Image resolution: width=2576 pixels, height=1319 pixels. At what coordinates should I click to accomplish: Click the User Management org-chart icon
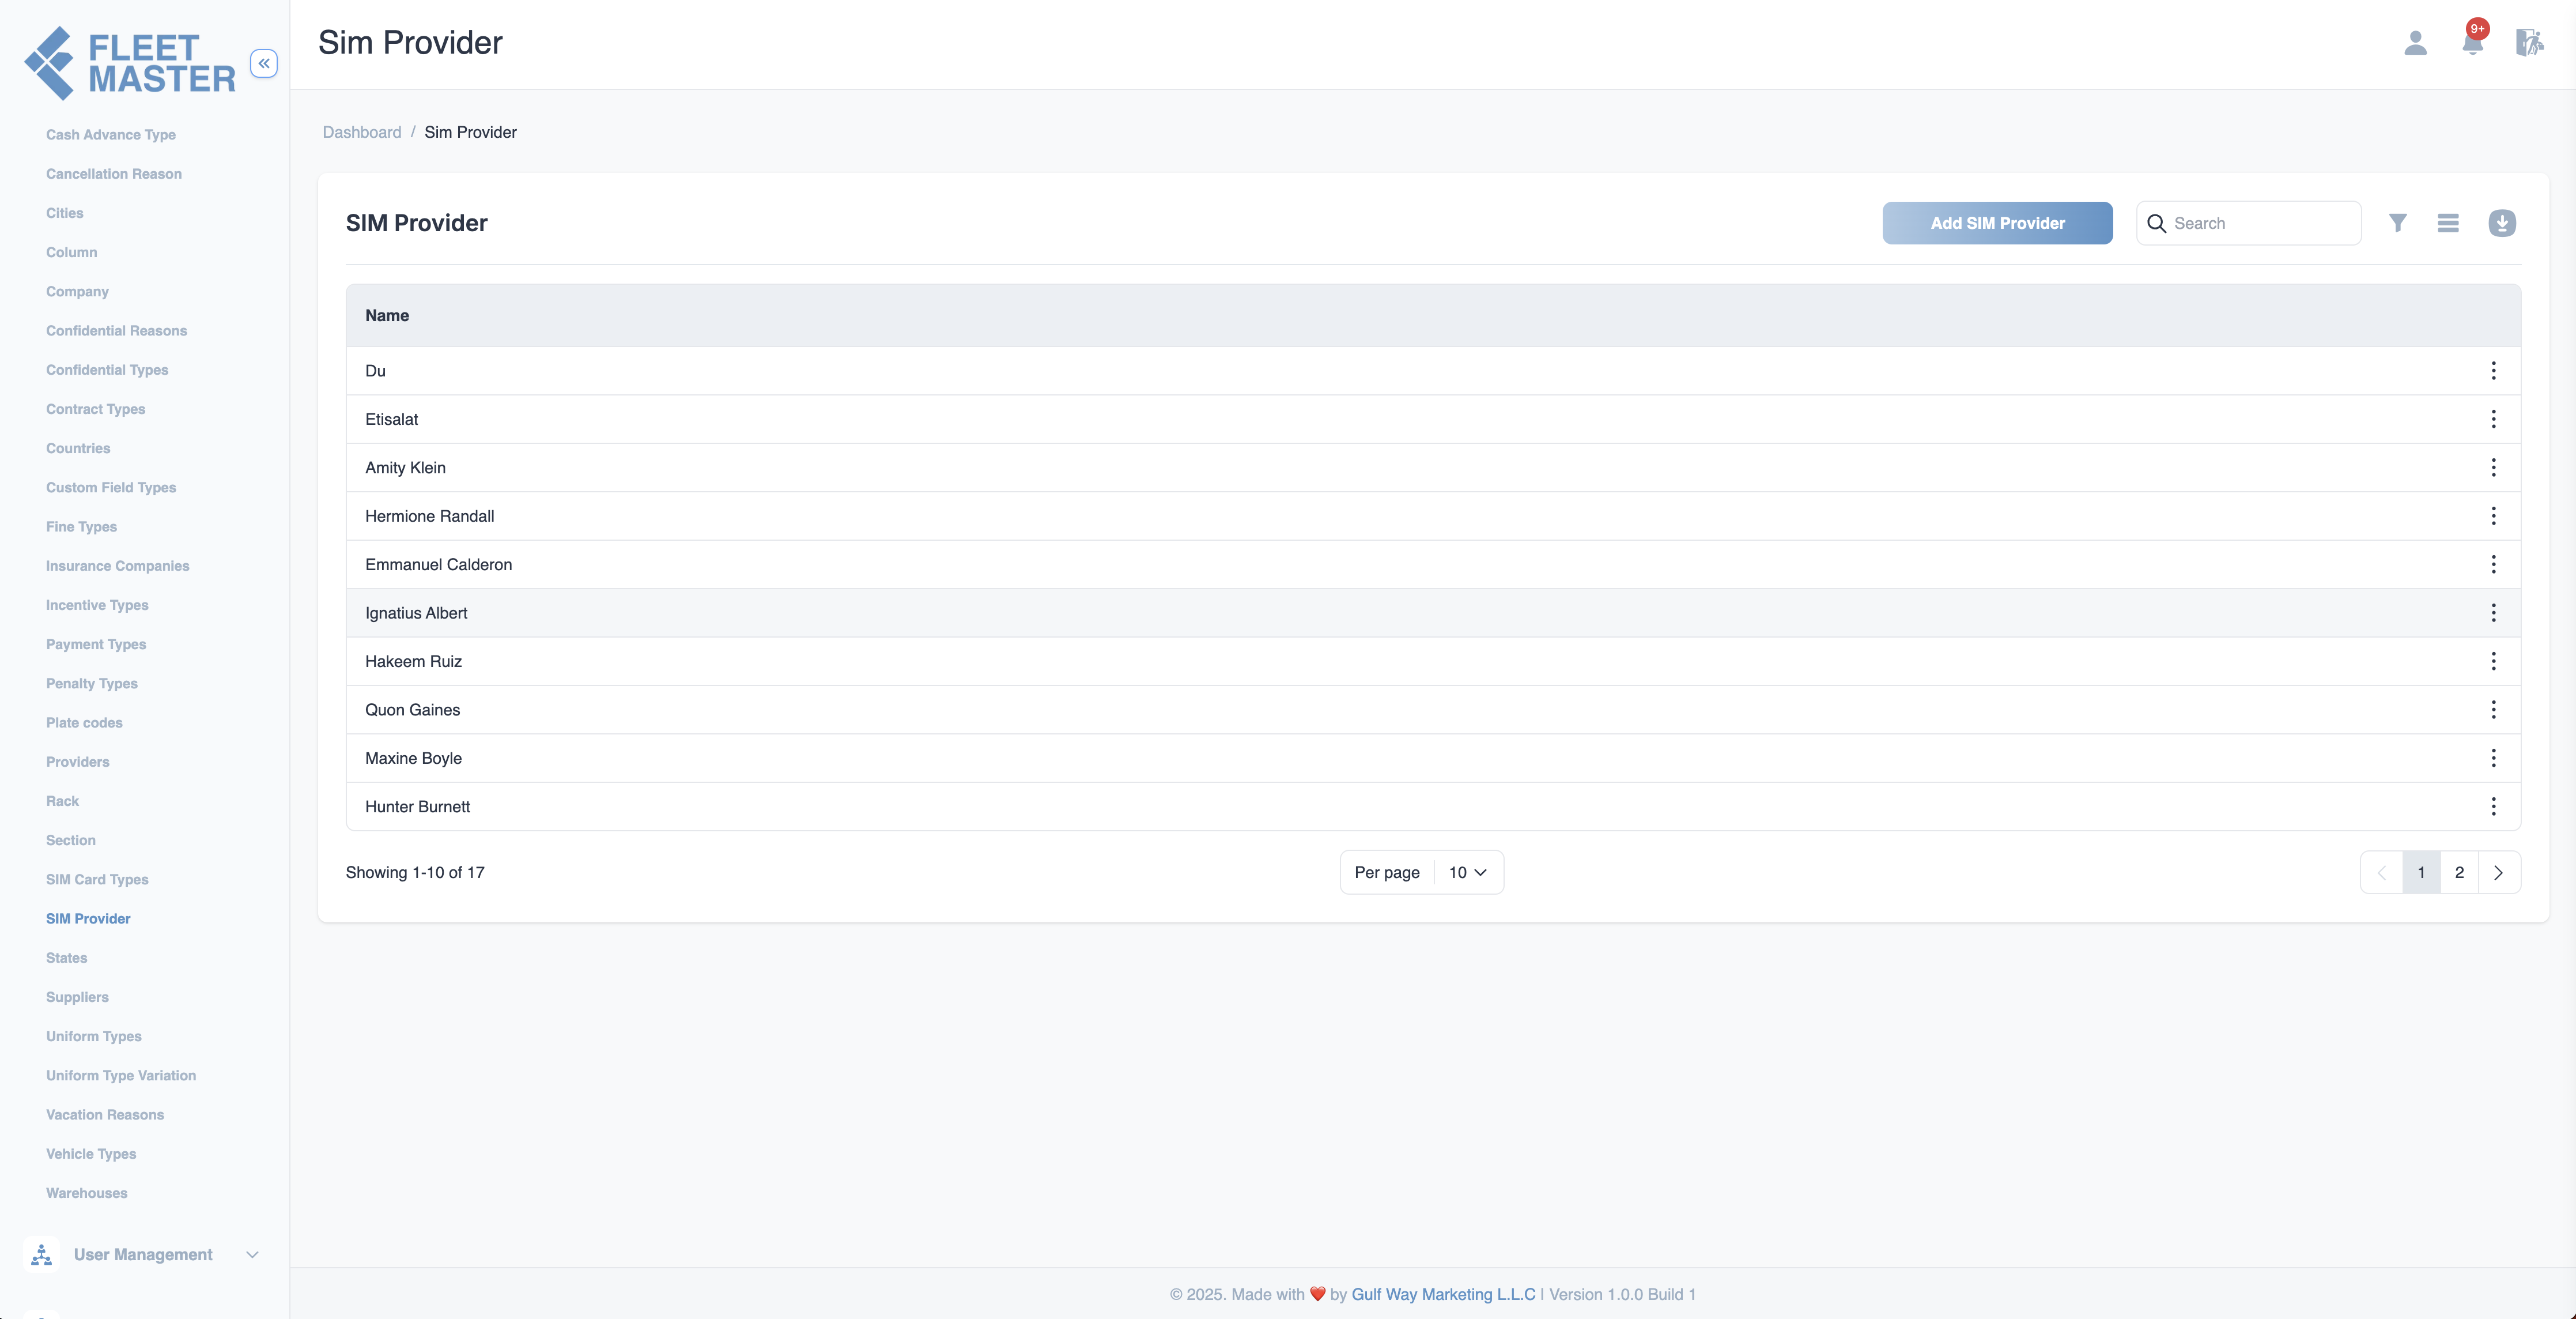pos(41,1255)
